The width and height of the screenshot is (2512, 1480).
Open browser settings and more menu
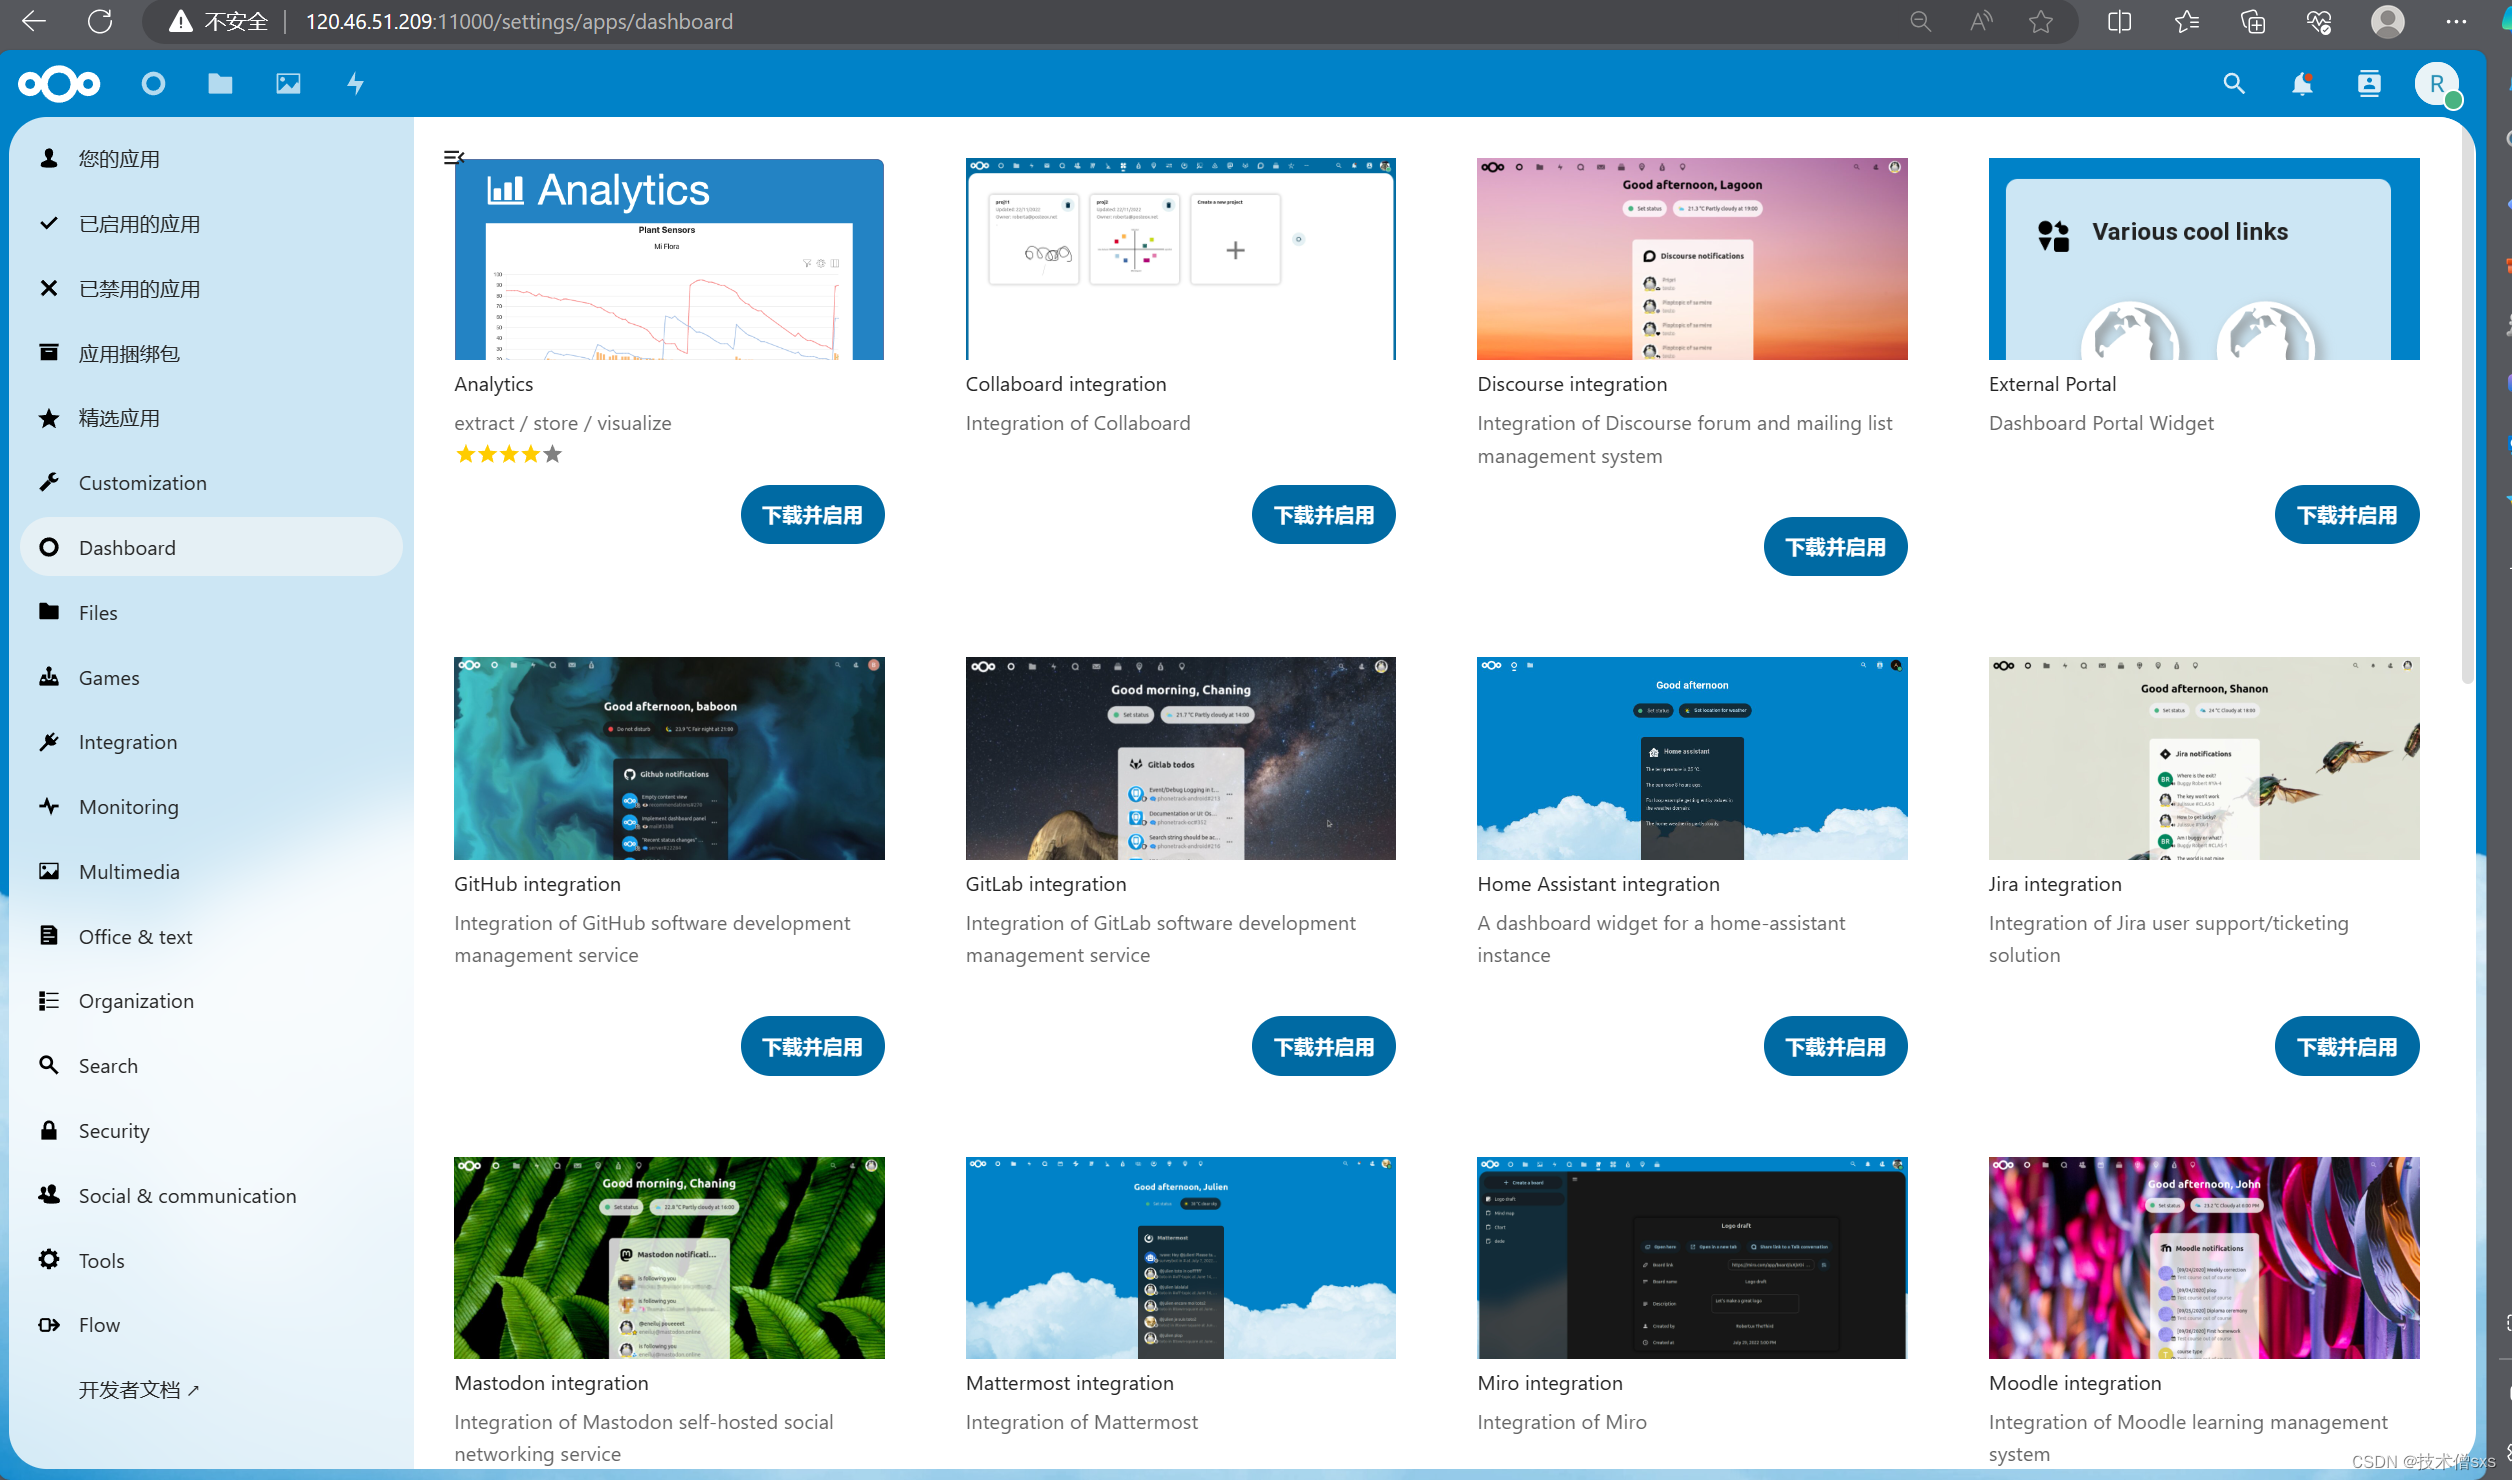click(2455, 22)
